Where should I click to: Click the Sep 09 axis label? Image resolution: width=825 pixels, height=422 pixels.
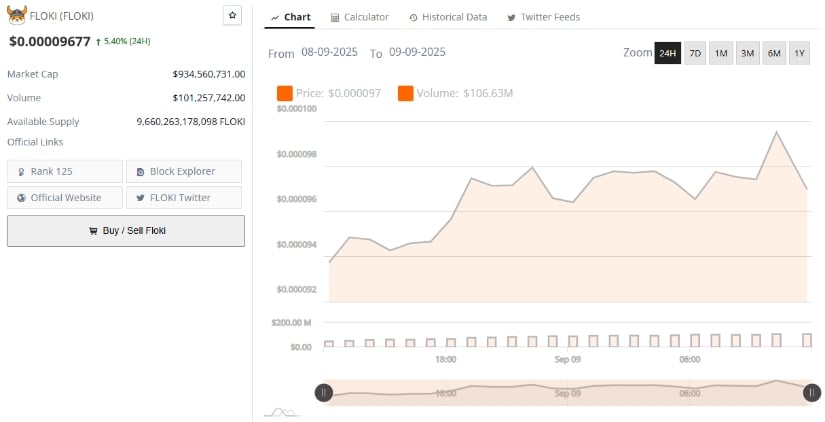pyautogui.click(x=568, y=360)
